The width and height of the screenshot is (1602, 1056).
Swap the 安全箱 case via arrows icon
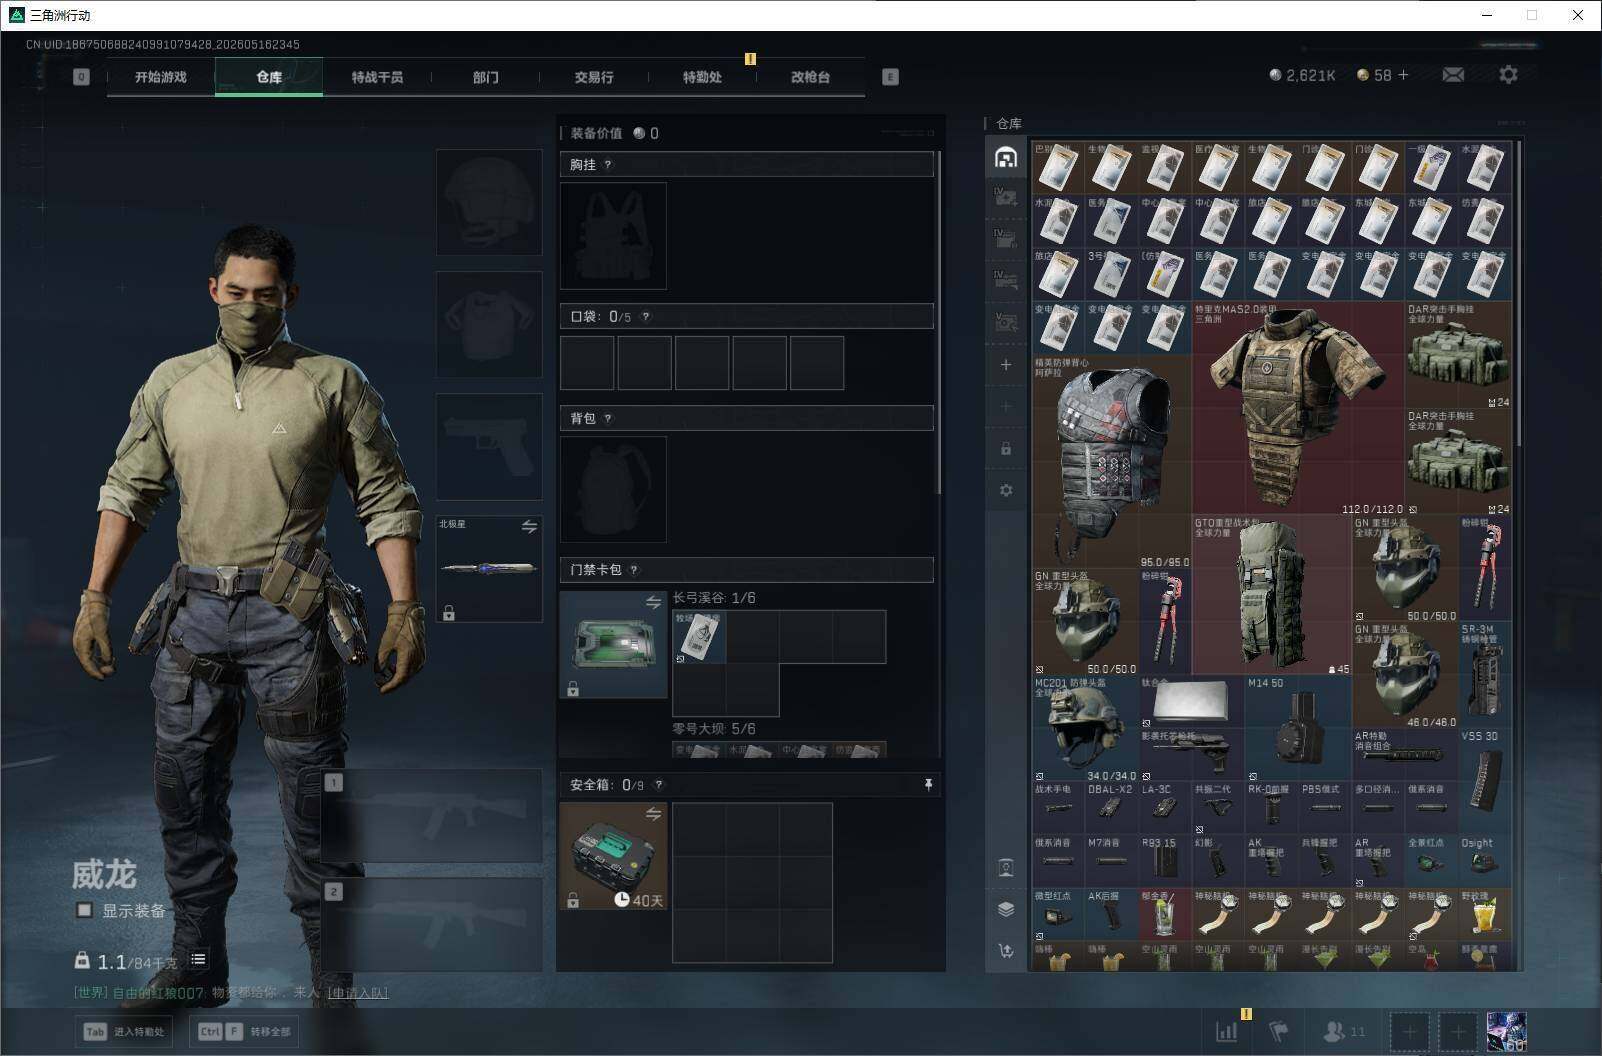click(653, 814)
